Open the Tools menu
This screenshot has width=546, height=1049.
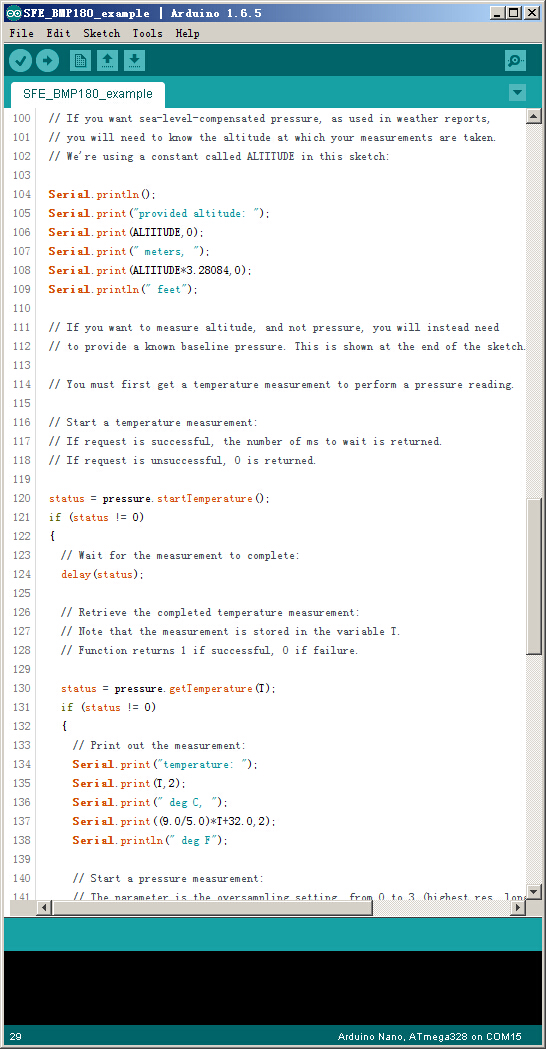coord(147,33)
